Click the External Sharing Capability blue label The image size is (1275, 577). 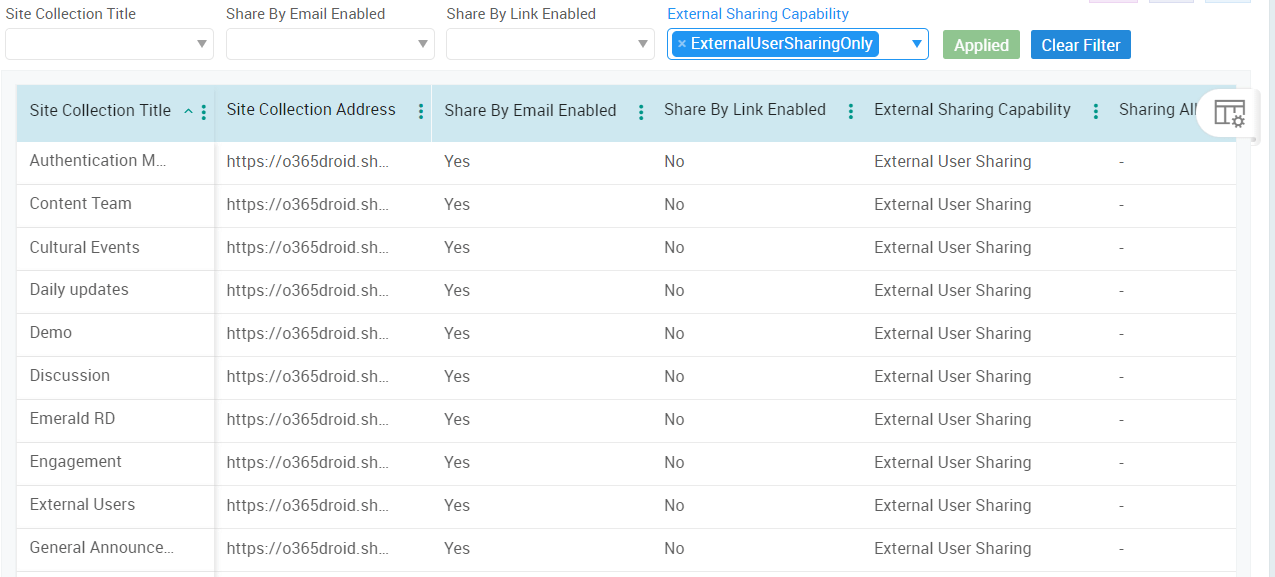tap(757, 13)
